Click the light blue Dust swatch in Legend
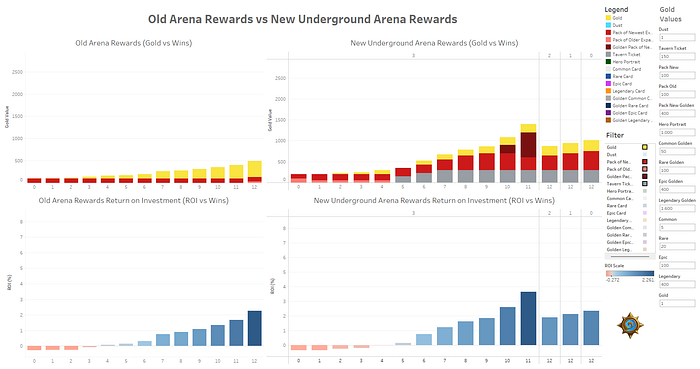Screen dimensions: 700x369 click(608, 25)
